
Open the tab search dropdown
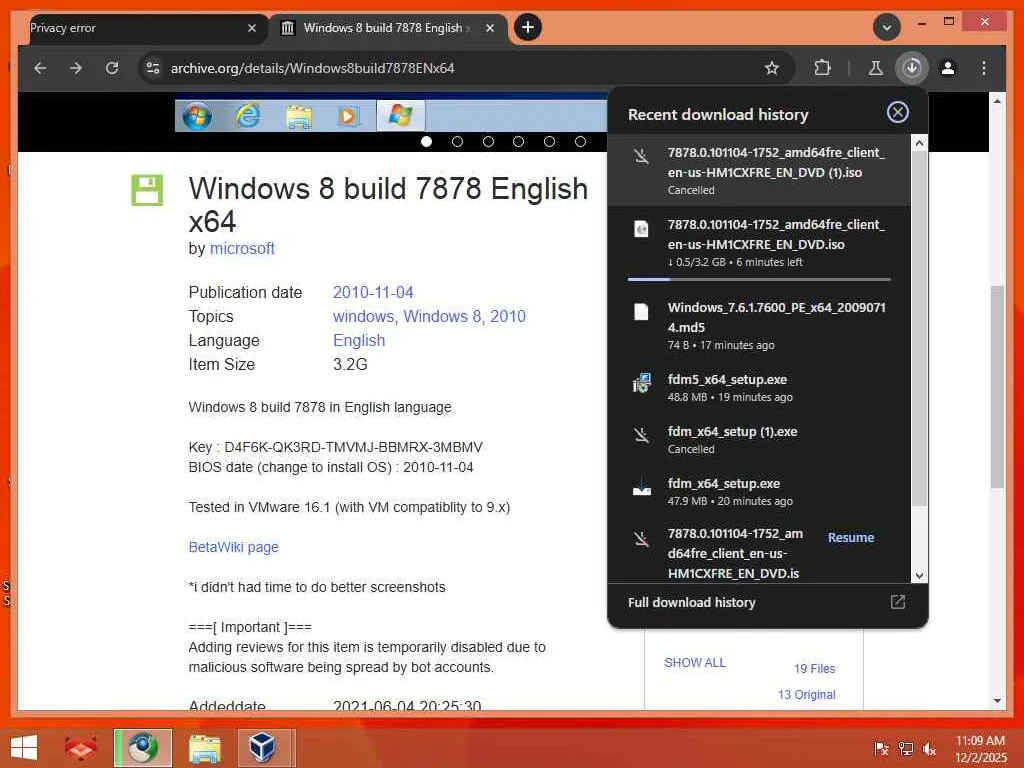(x=886, y=27)
